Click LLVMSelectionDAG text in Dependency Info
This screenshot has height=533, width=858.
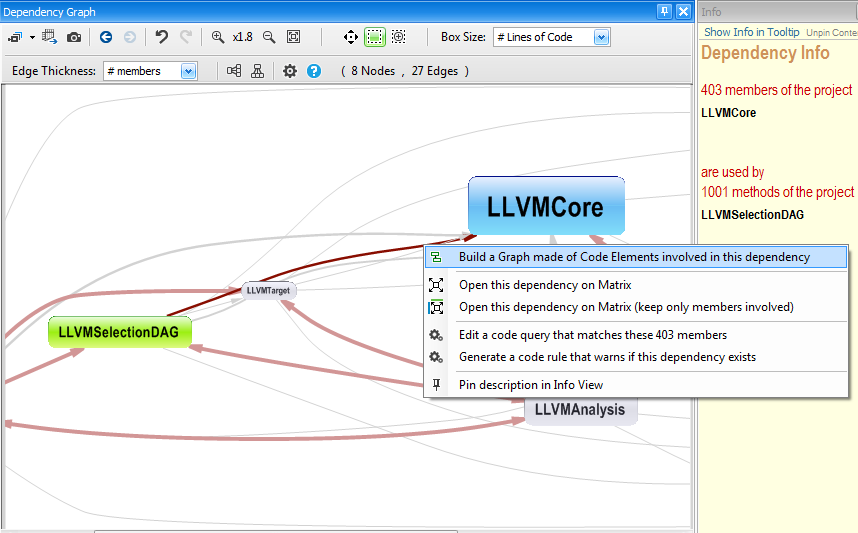tap(752, 215)
